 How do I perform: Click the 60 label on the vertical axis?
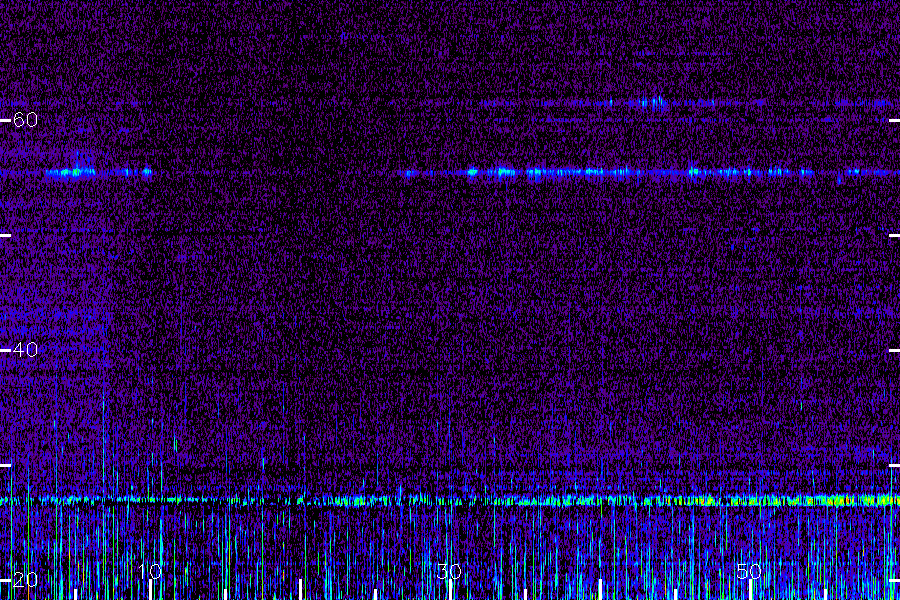pyautogui.click(x=25, y=120)
